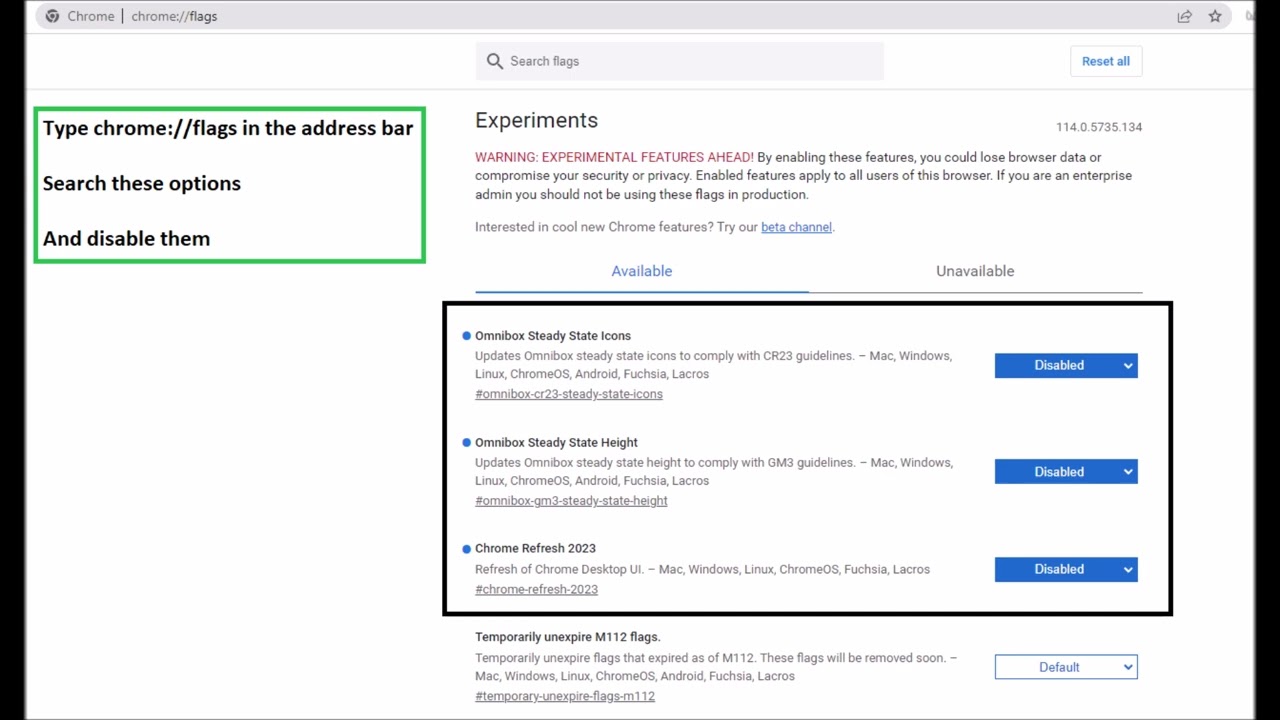Click blue dot beside Omnibox Steady State Height
The height and width of the screenshot is (720, 1280).
pyautogui.click(x=466, y=442)
